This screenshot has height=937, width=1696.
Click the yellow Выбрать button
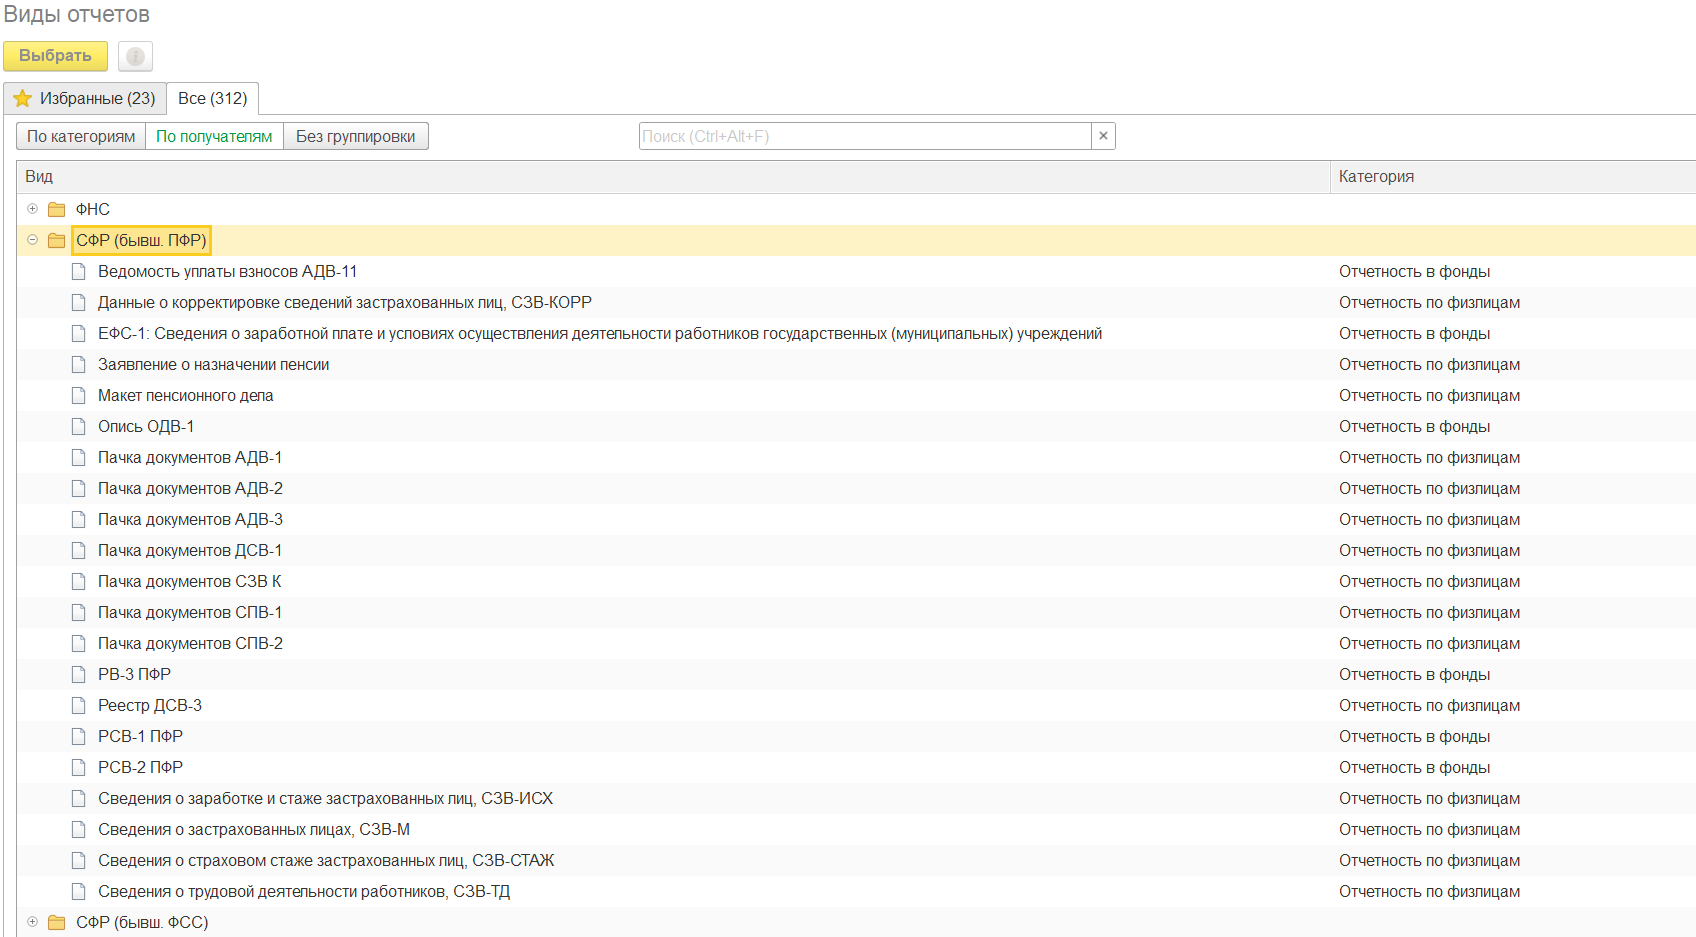click(55, 56)
